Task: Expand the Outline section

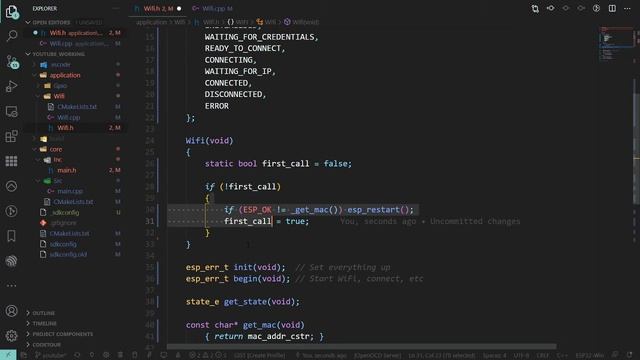Action: pyautogui.click(x=43, y=313)
